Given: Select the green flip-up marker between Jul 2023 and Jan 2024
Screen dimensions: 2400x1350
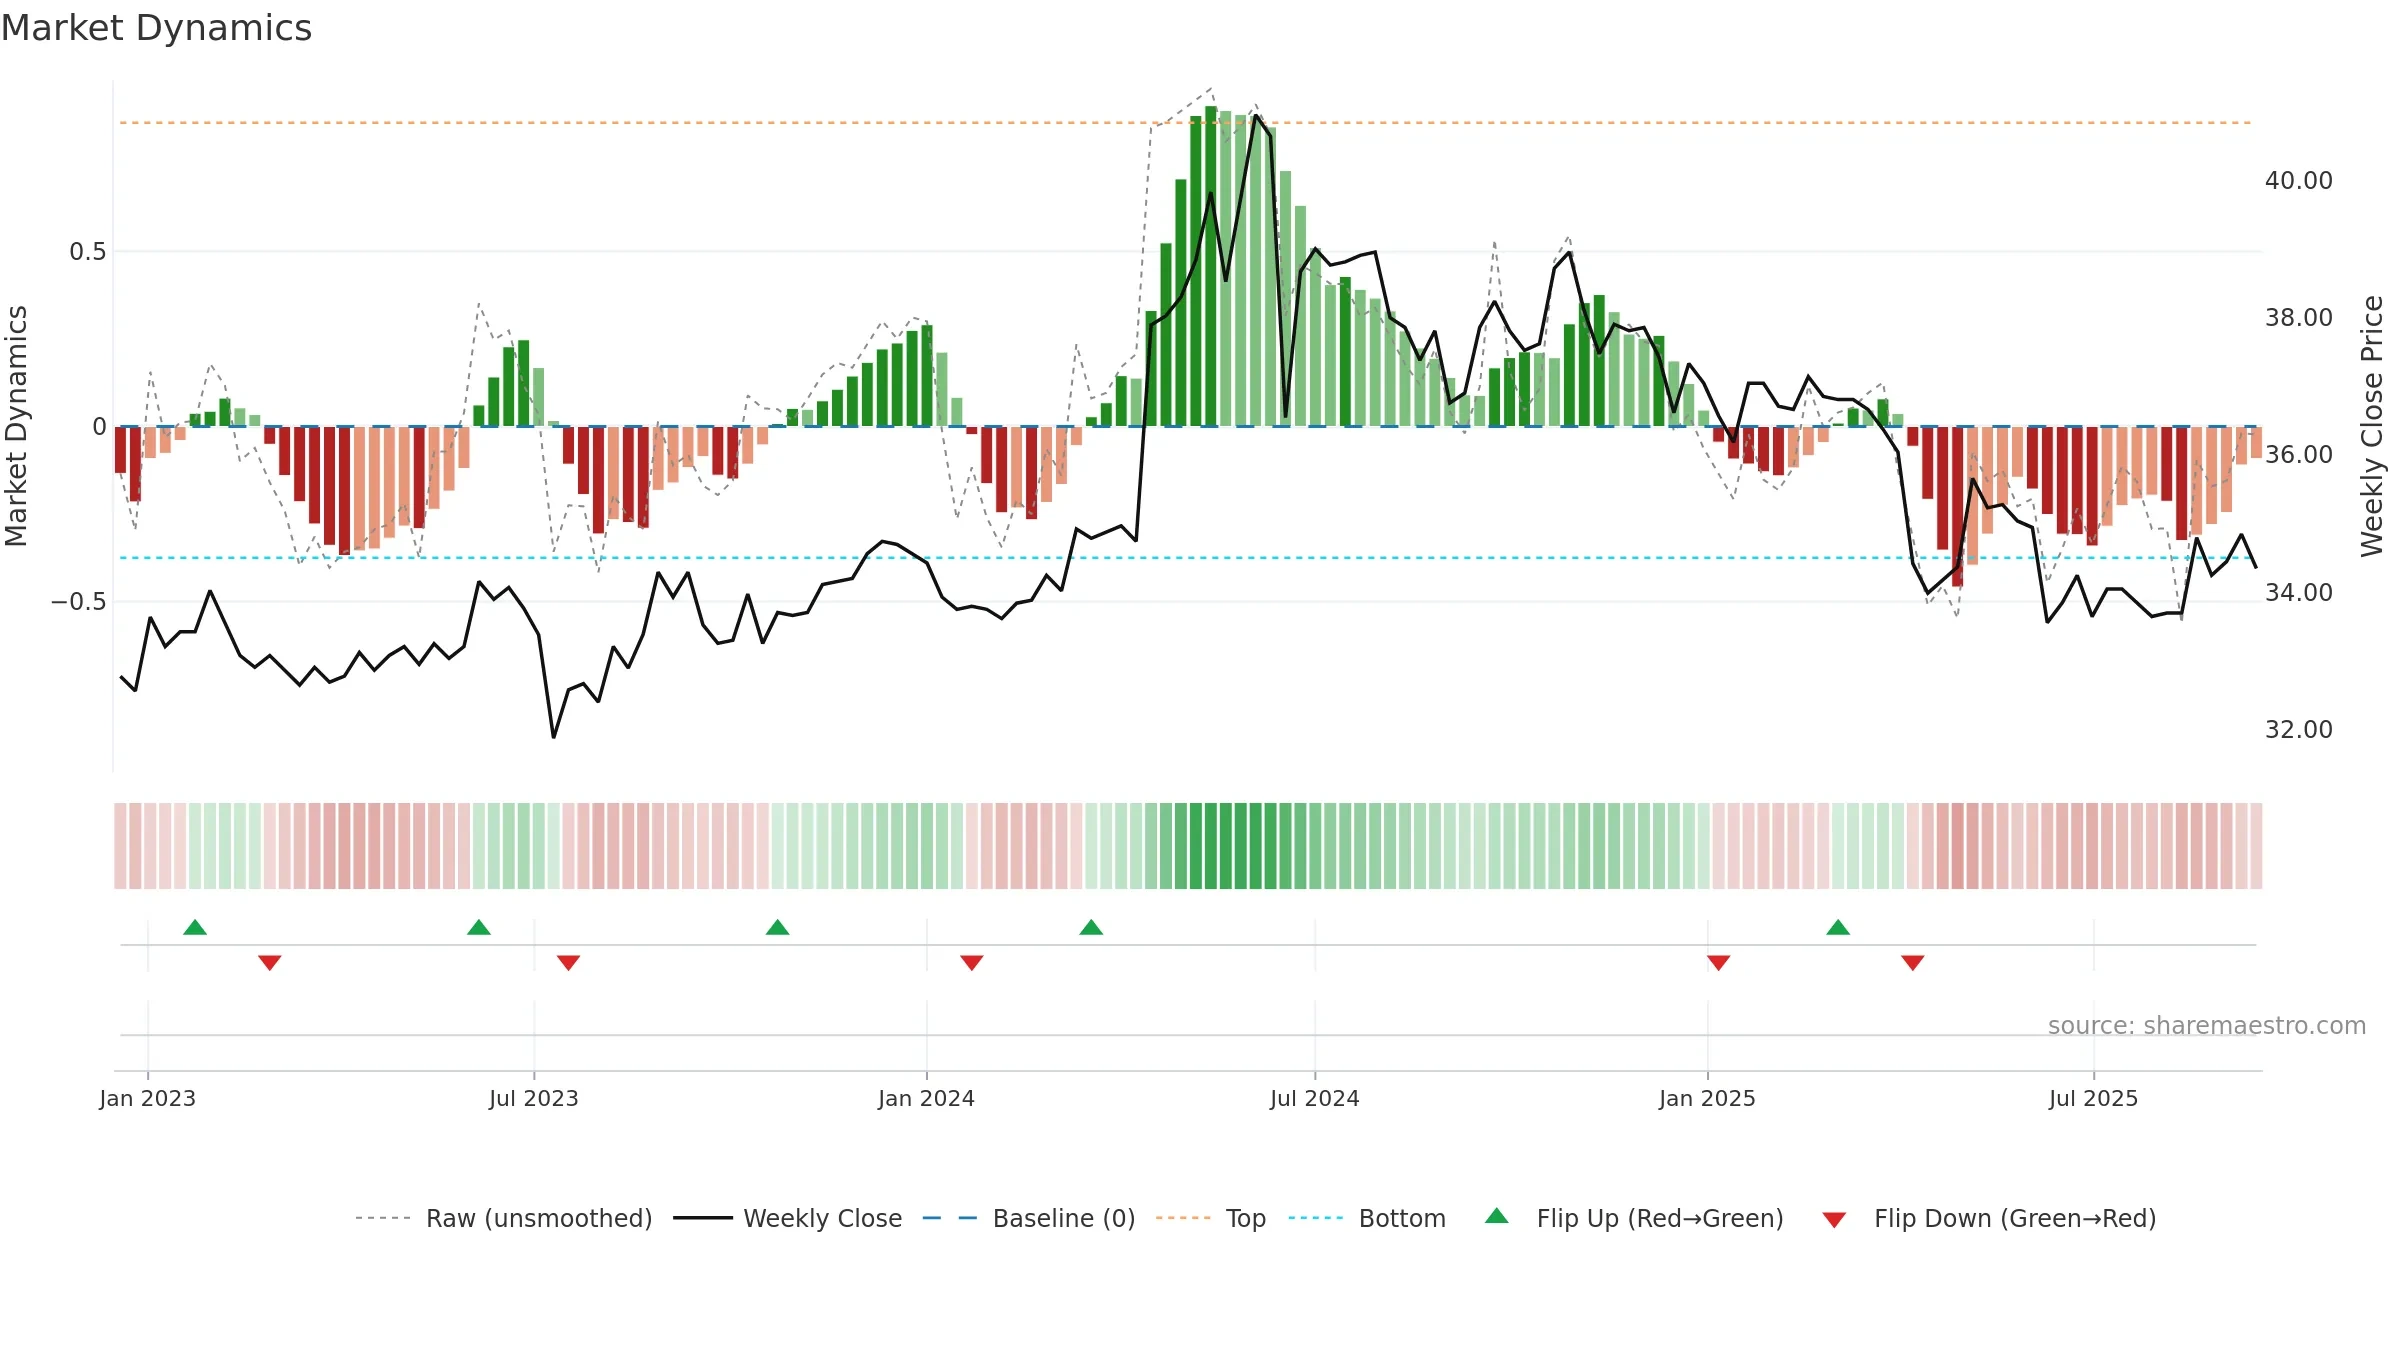Looking at the screenshot, I should 777,927.
